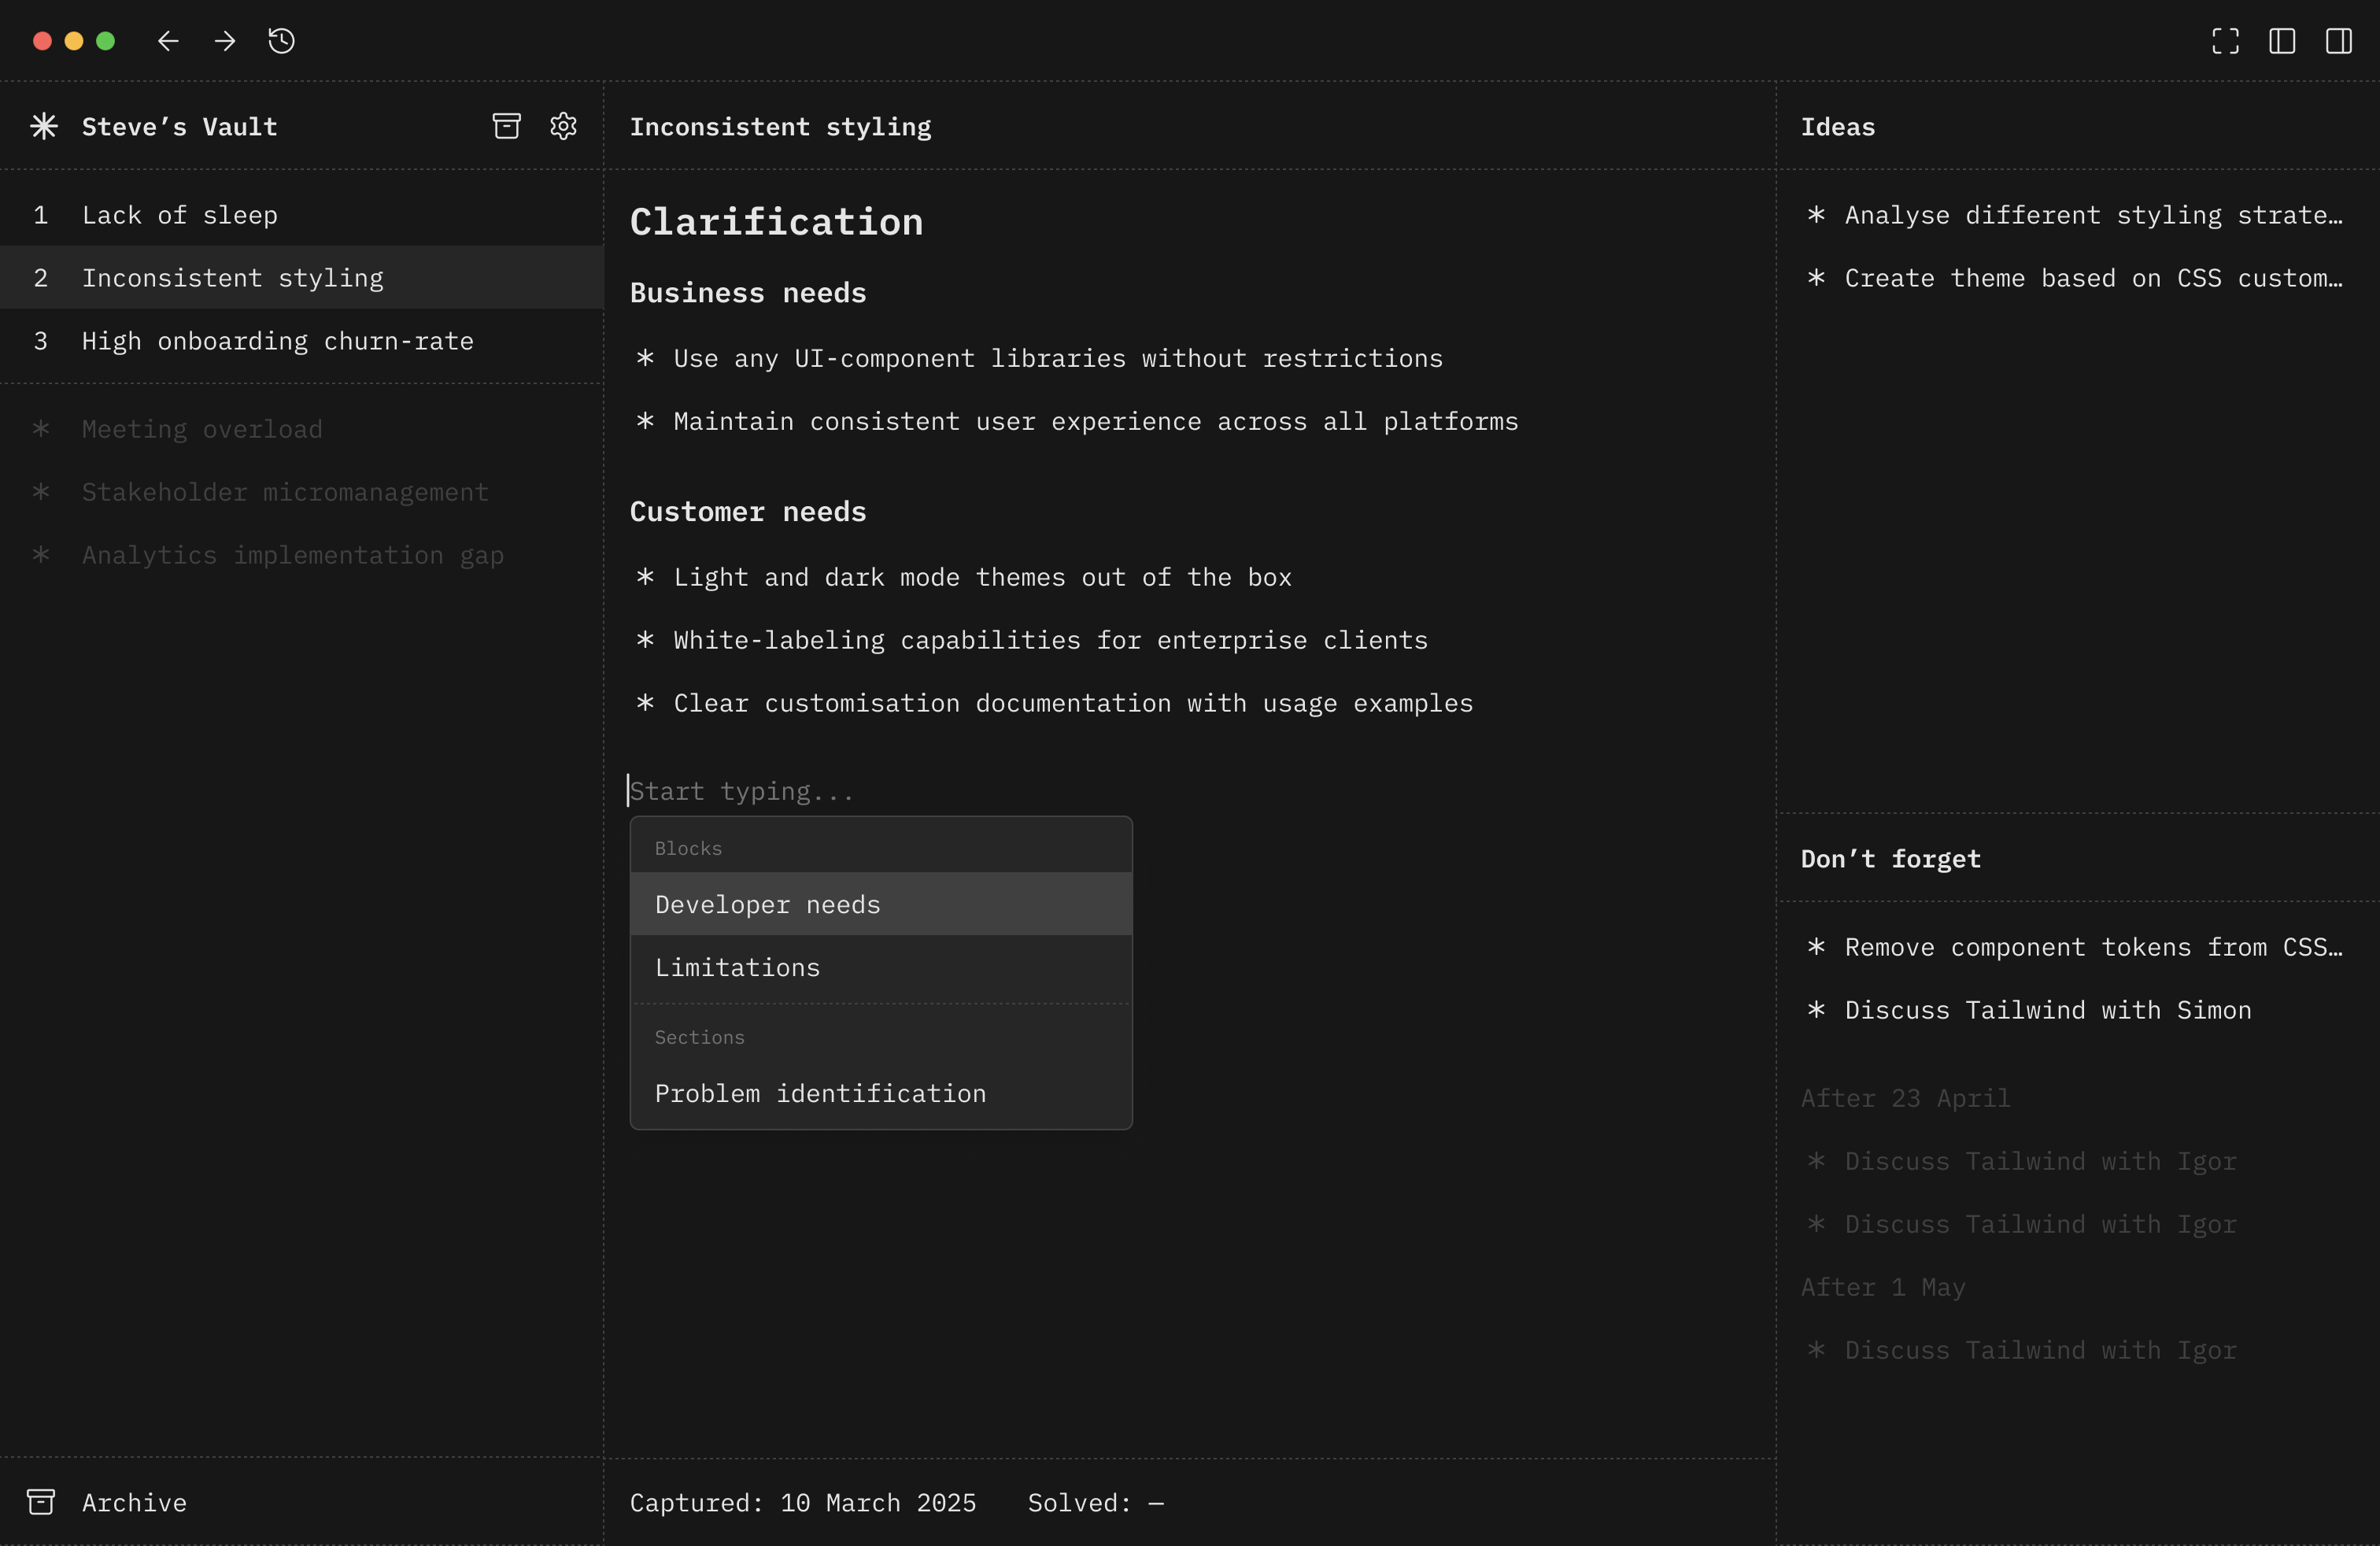Enter focus mode via the corners icon
2380x1546 pixels.
2224,41
